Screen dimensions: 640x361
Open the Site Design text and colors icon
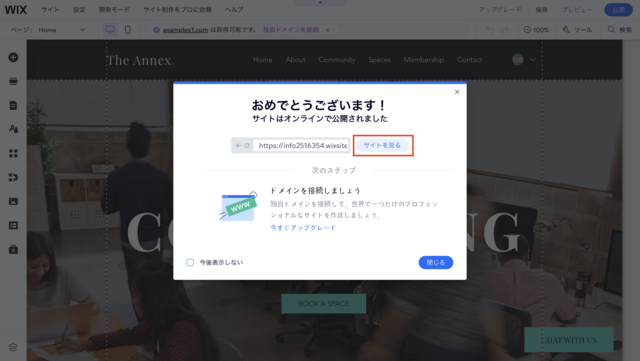(x=13, y=129)
